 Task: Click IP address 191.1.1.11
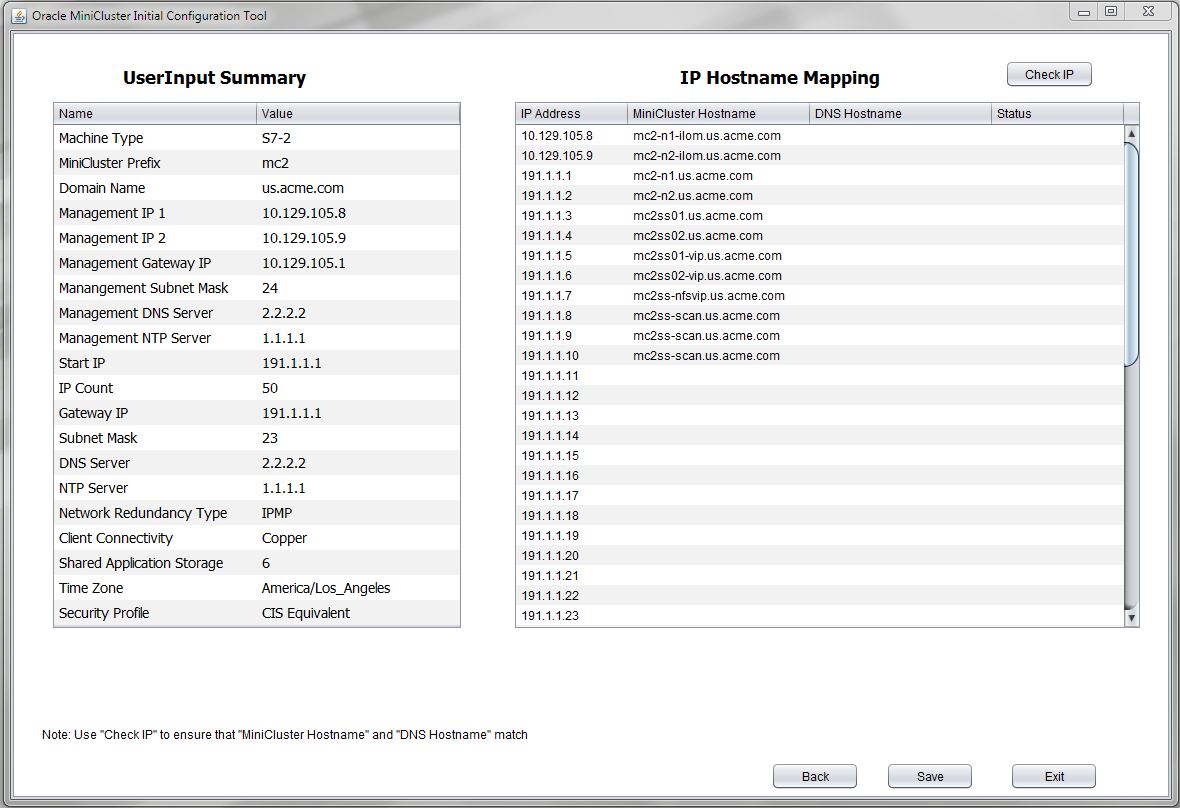[x=550, y=375]
